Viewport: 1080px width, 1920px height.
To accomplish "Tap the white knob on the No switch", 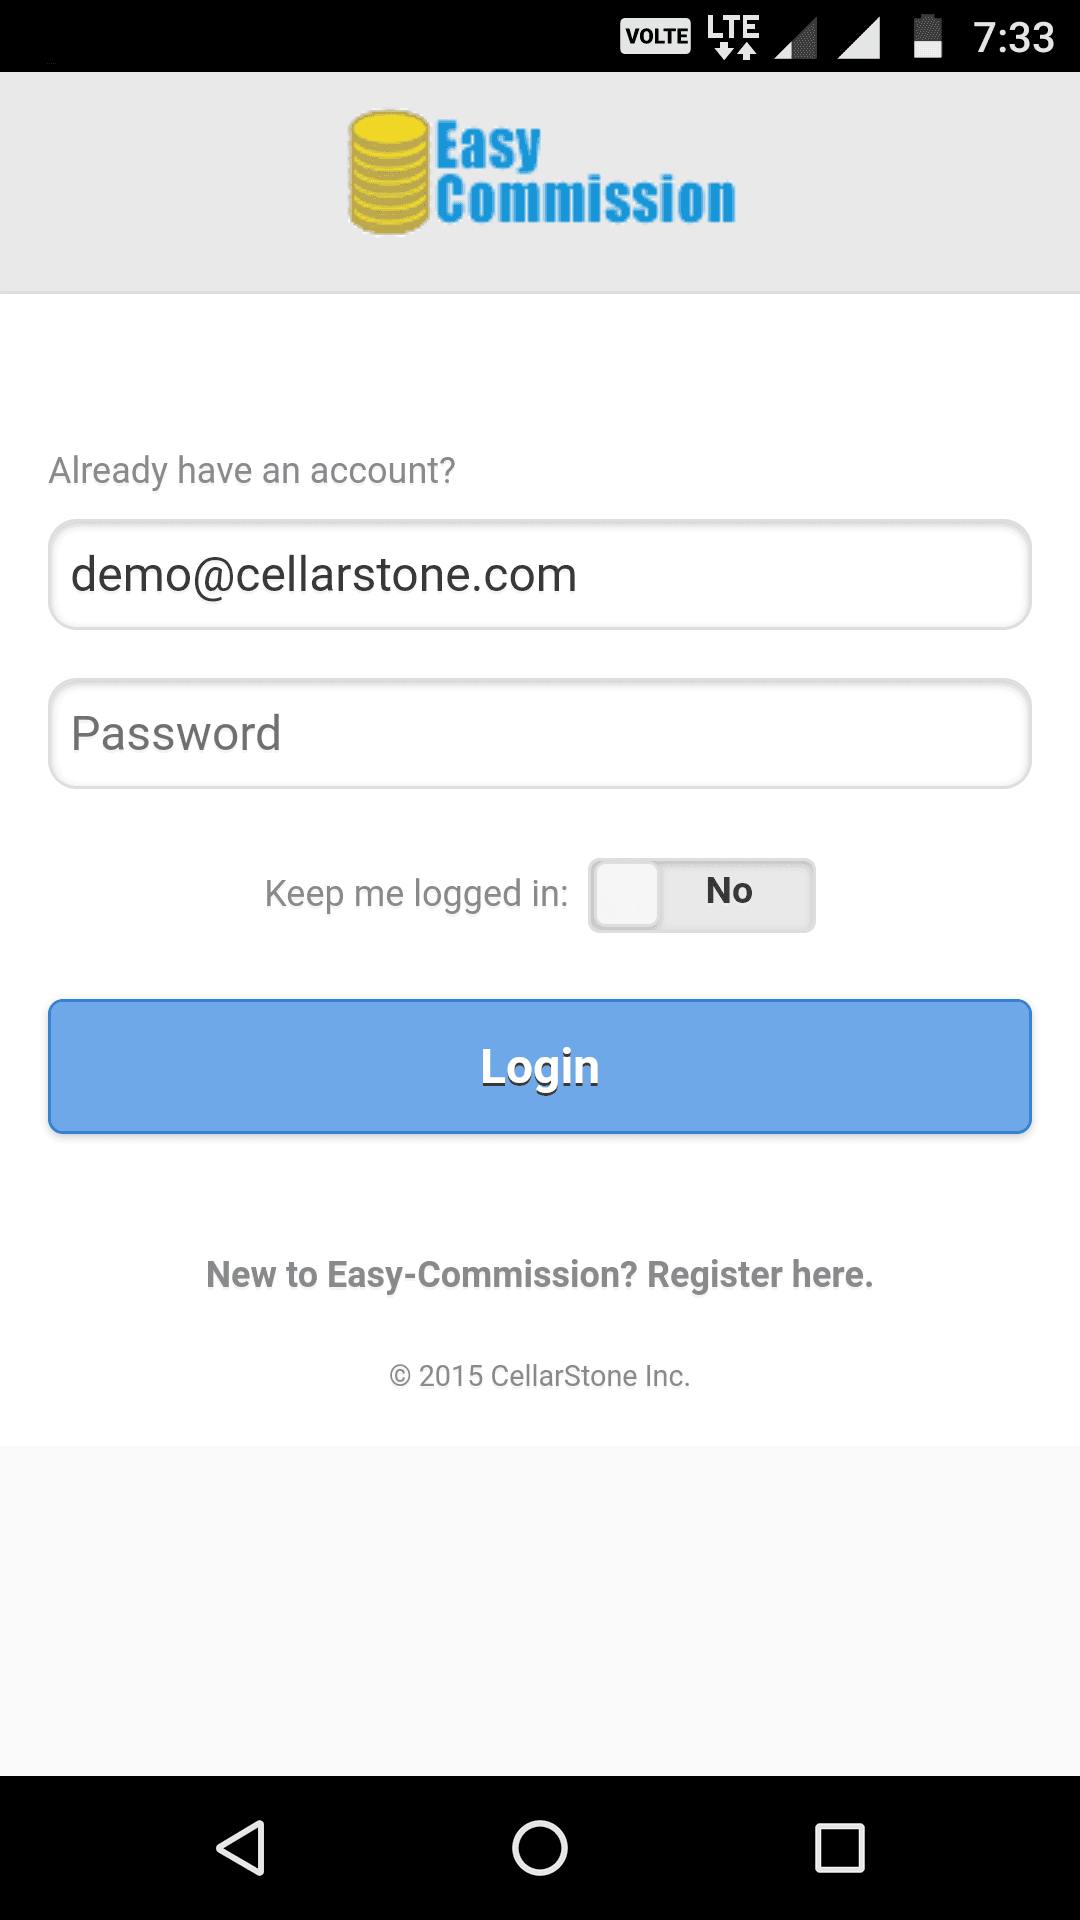I will click(627, 895).
